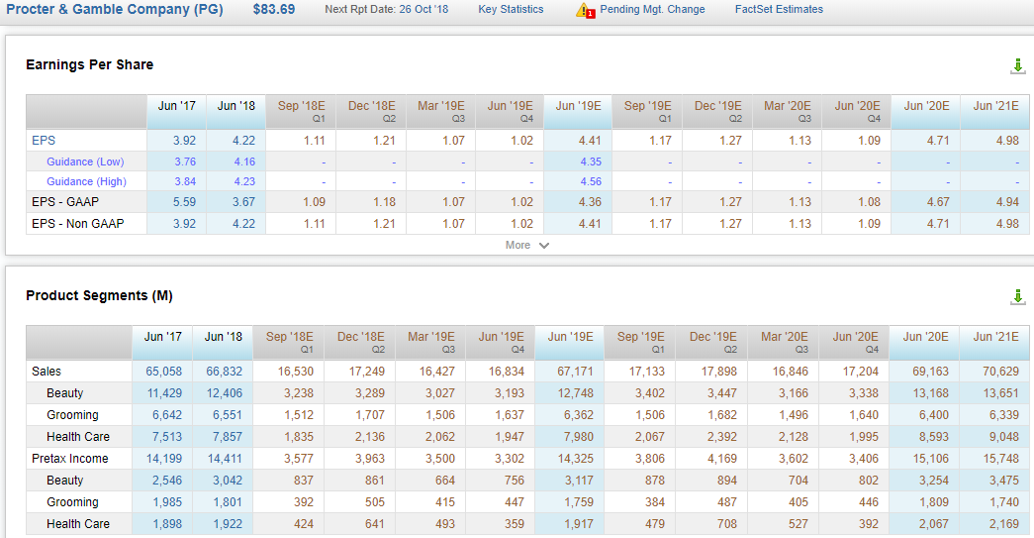Click the Sep '19E Q1 header in Product Segments
The image size is (1034, 538).
click(x=640, y=342)
